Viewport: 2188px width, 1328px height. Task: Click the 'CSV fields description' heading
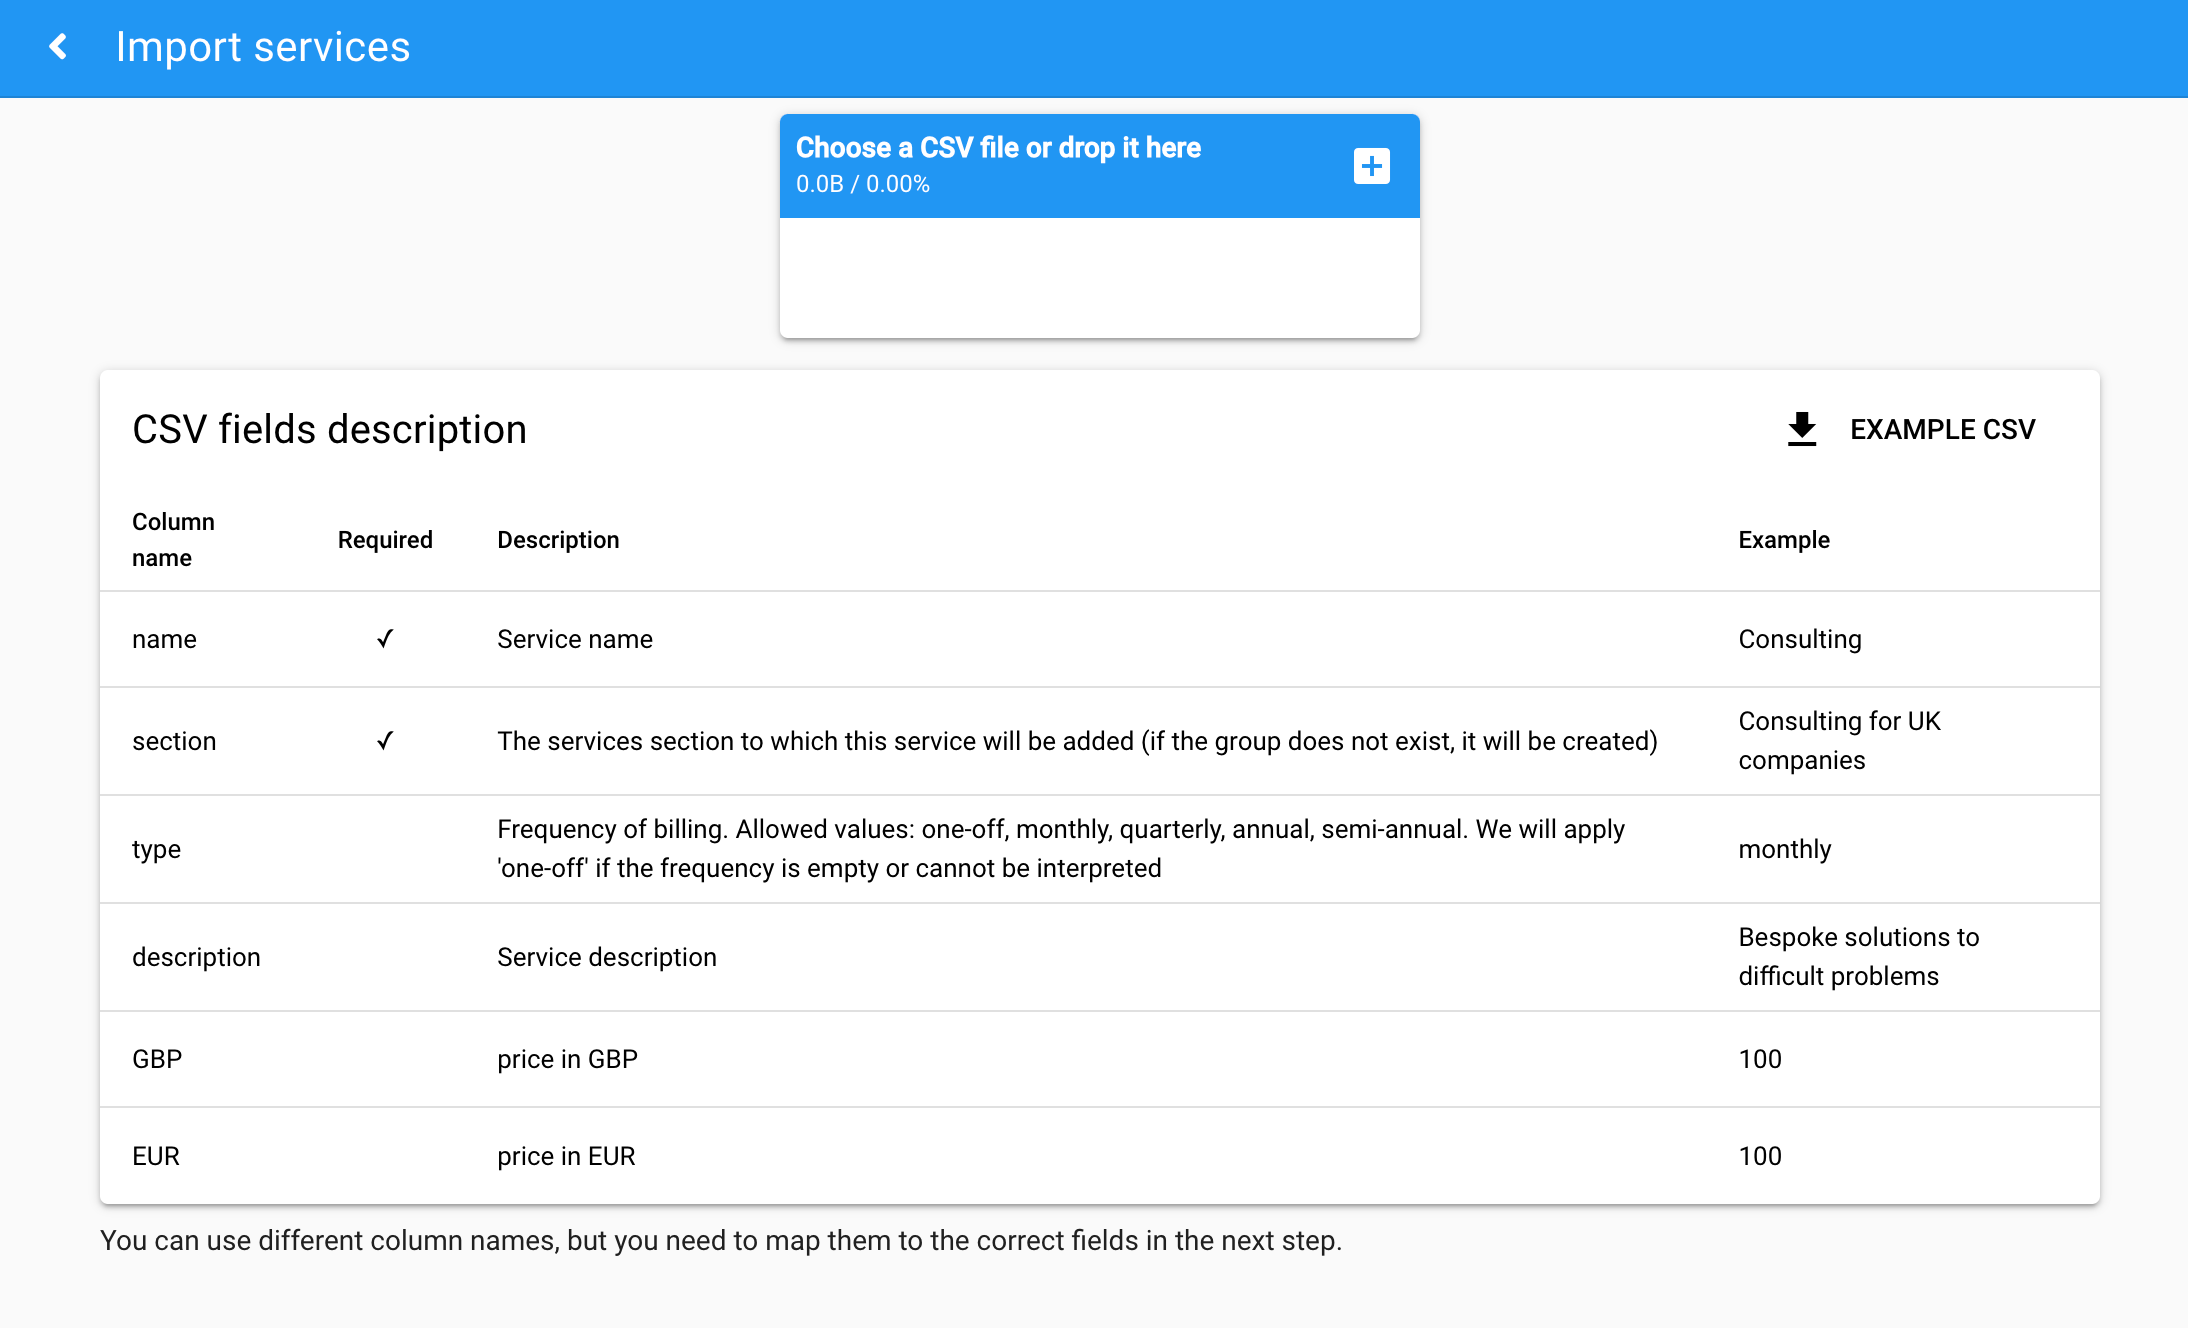pyautogui.click(x=329, y=429)
